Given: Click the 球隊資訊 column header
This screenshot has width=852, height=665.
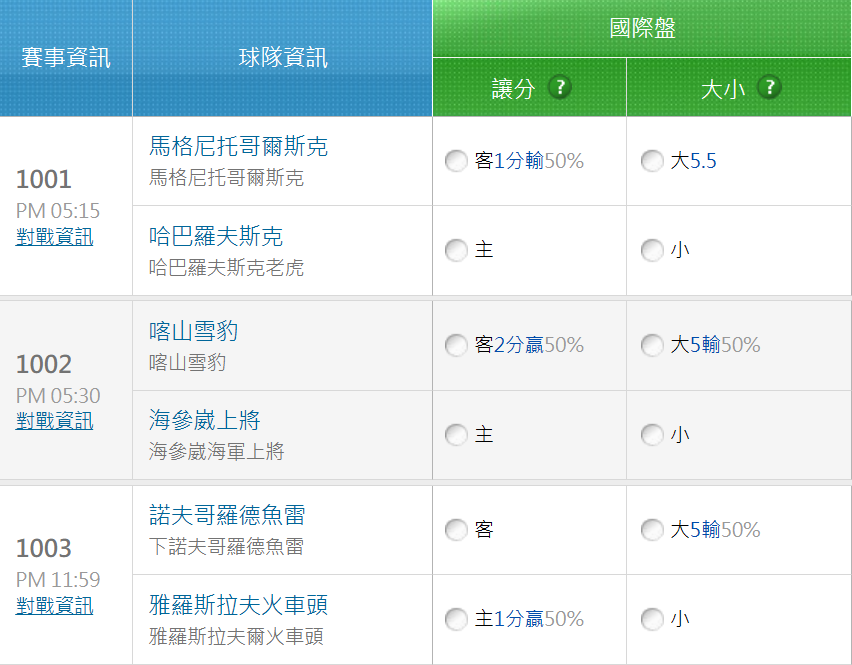Looking at the screenshot, I should click(282, 58).
